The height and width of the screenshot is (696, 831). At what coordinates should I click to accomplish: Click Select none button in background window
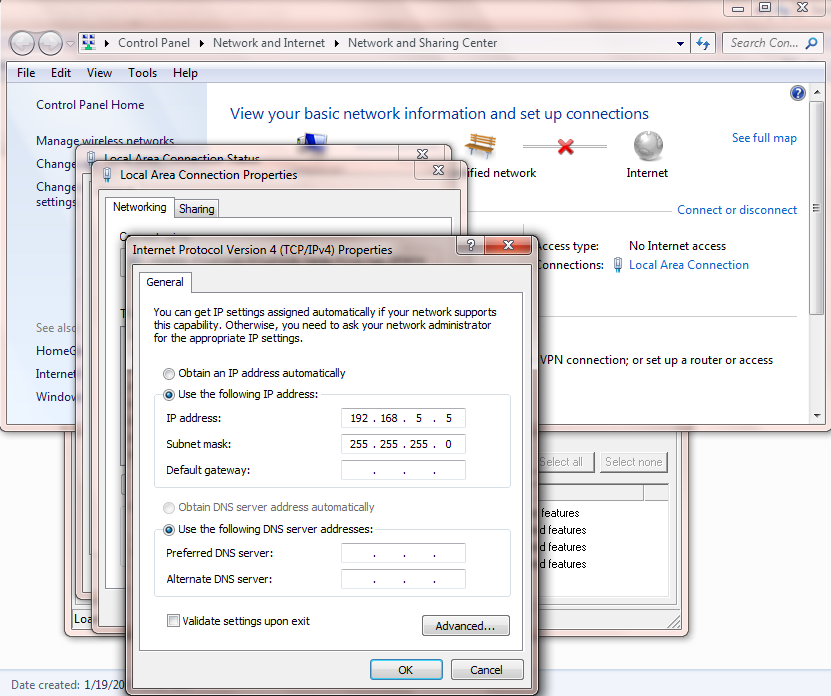click(x=634, y=462)
